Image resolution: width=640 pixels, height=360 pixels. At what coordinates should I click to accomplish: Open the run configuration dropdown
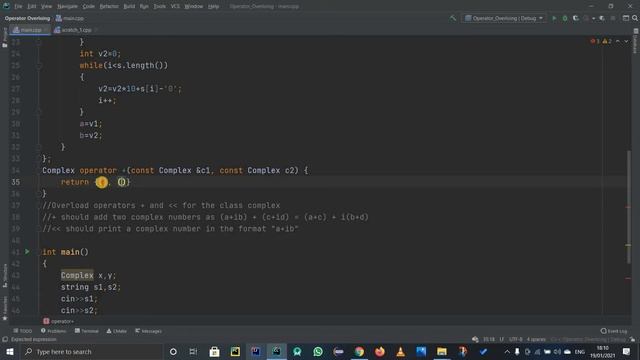point(504,18)
